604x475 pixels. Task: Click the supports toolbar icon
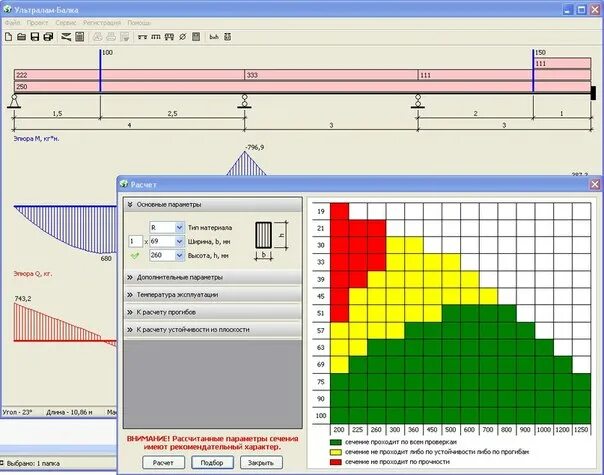tap(169, 37)
